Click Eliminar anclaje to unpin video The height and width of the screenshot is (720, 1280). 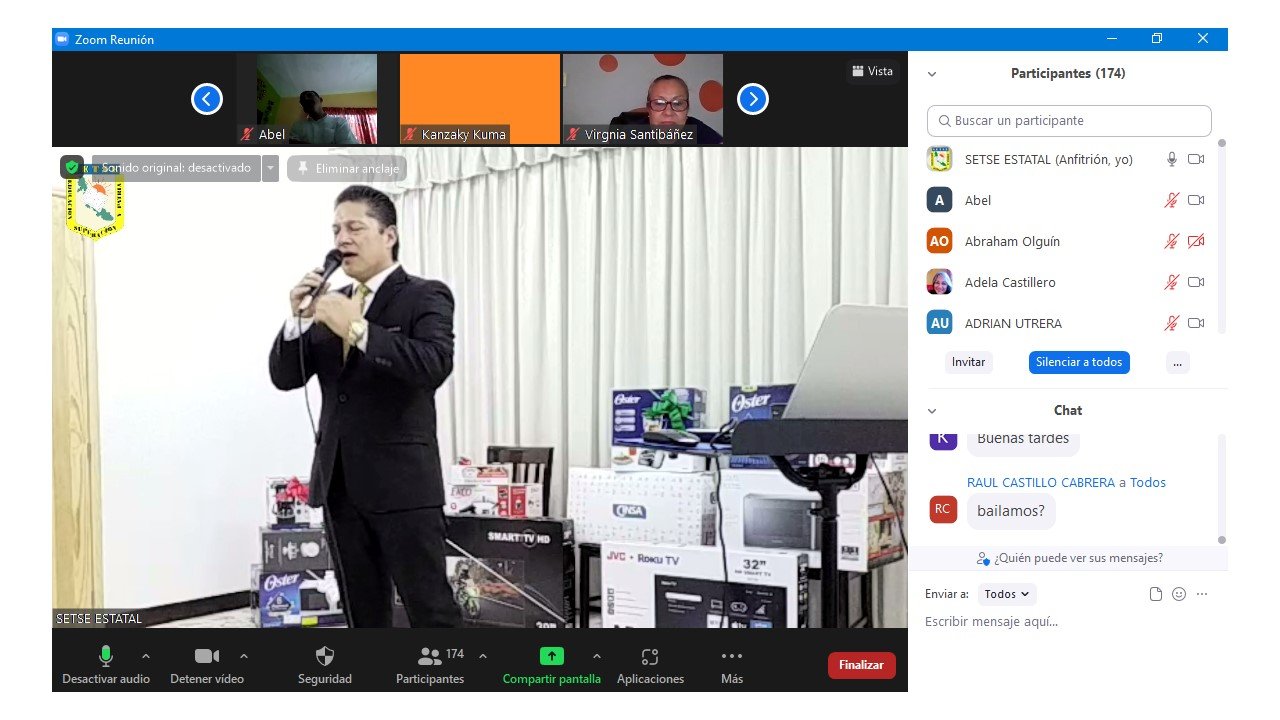click(347, 168)
